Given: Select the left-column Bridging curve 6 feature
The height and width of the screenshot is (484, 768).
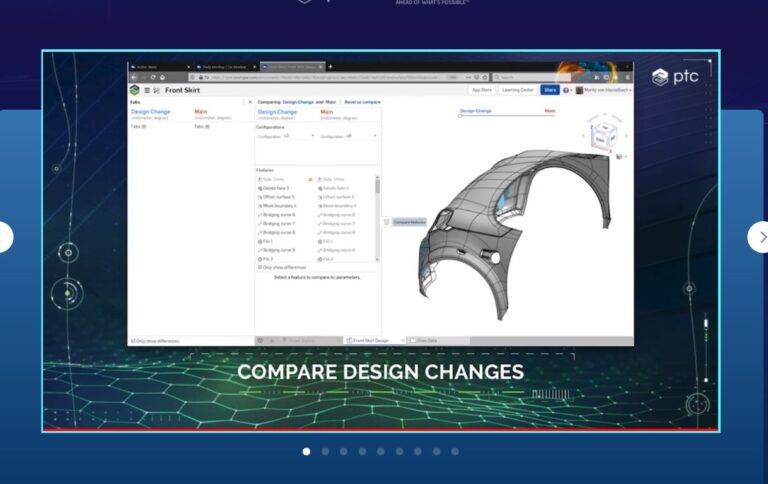Looking at the screenshot, I should click(276, 215).
